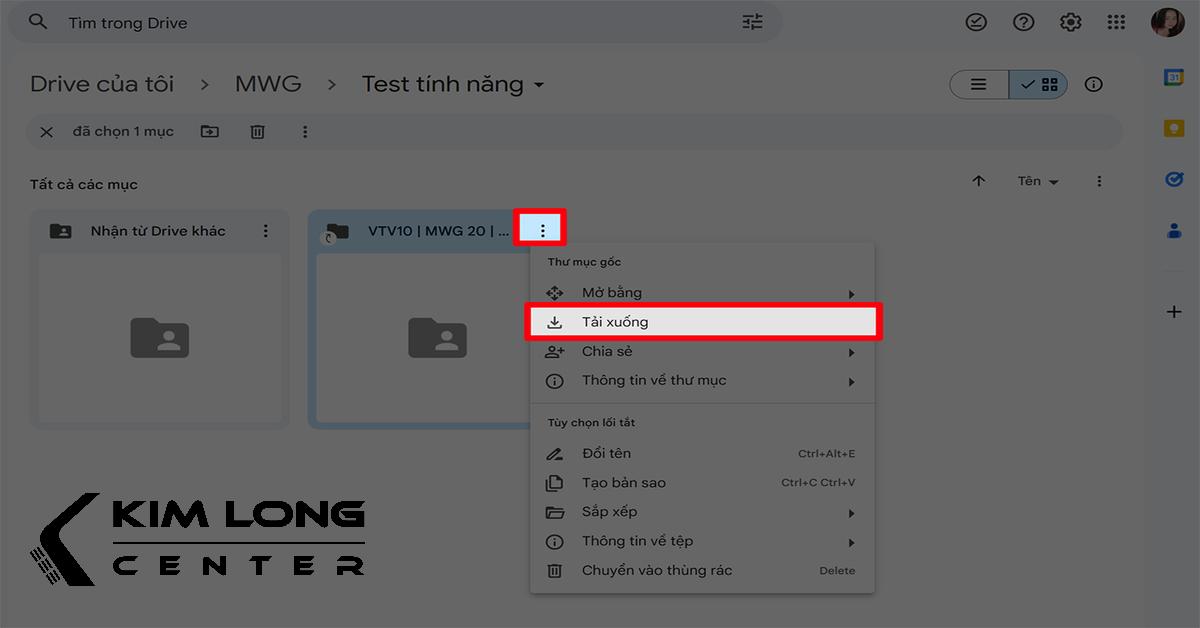Screen dimensions: 1200x628
Task: Open Google Keep from the side panel
Action: point(1173,127)
